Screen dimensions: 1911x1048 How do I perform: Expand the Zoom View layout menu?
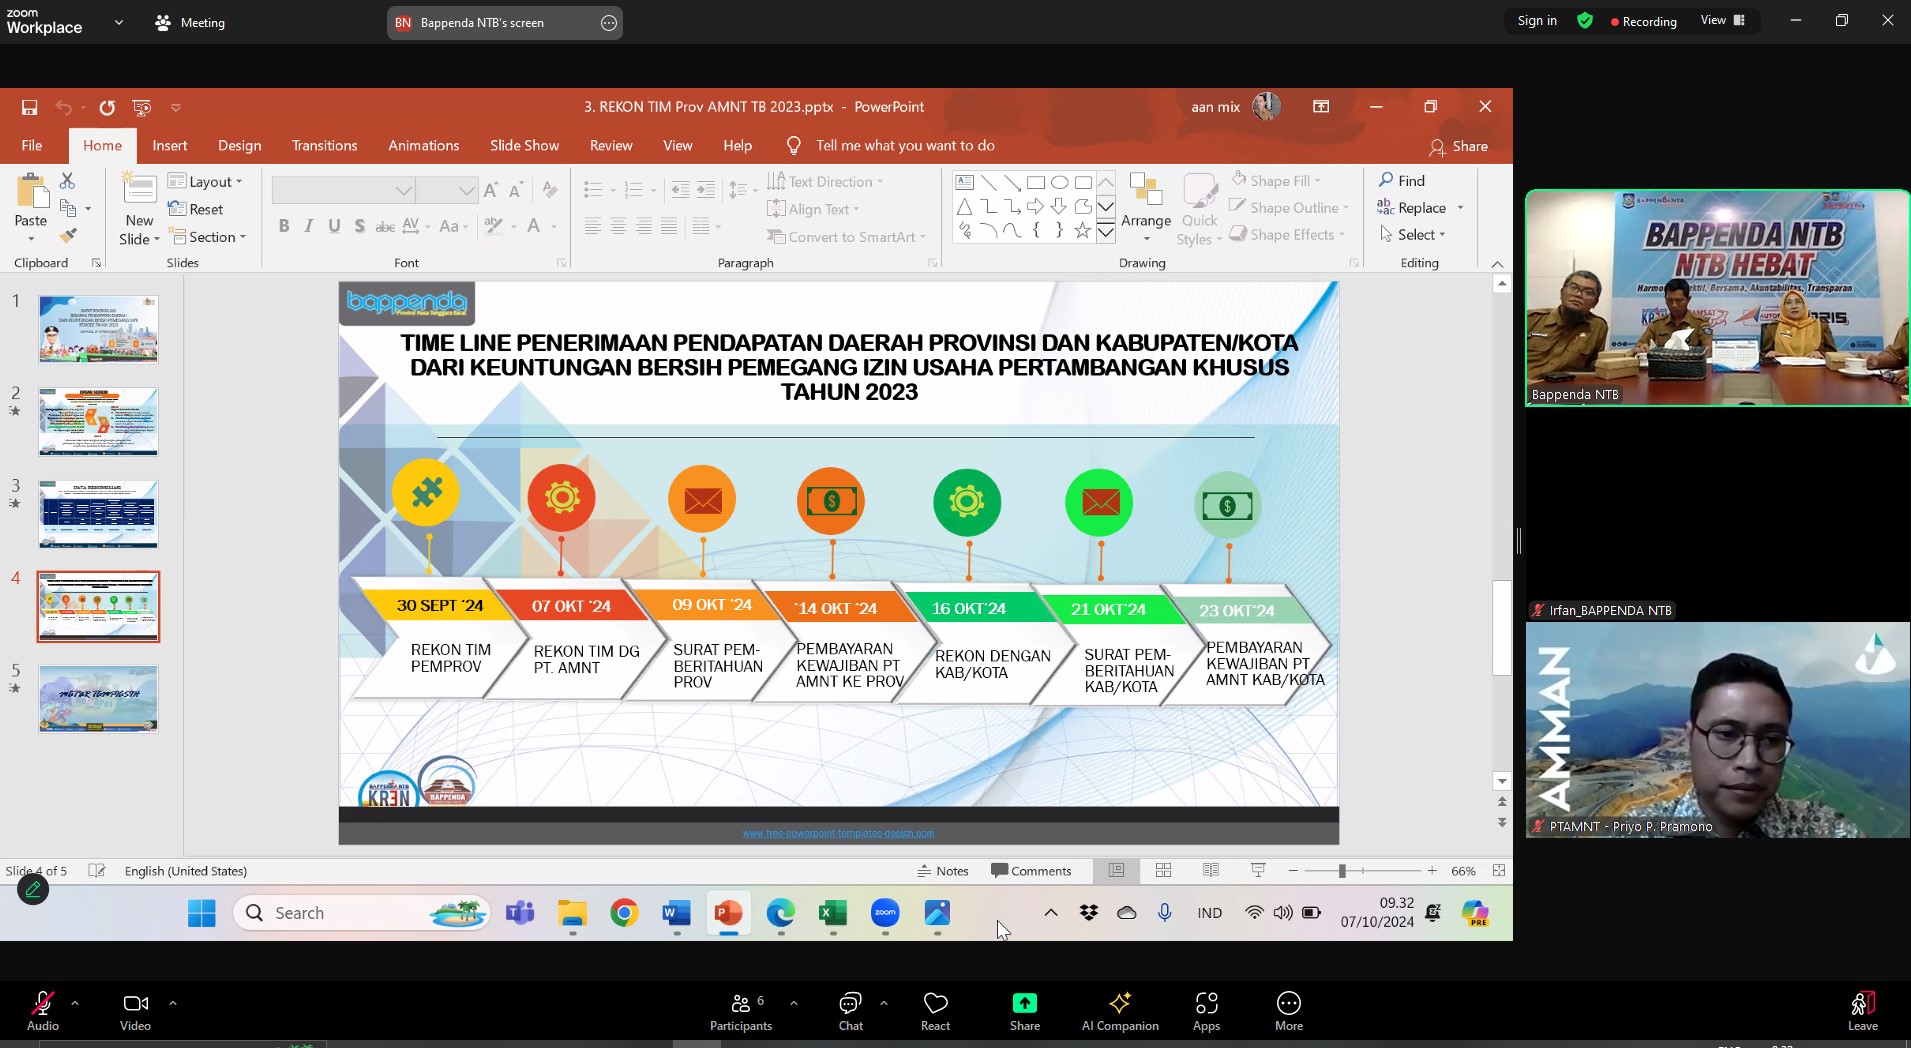pyautogui.click(x=1722, y=21)
